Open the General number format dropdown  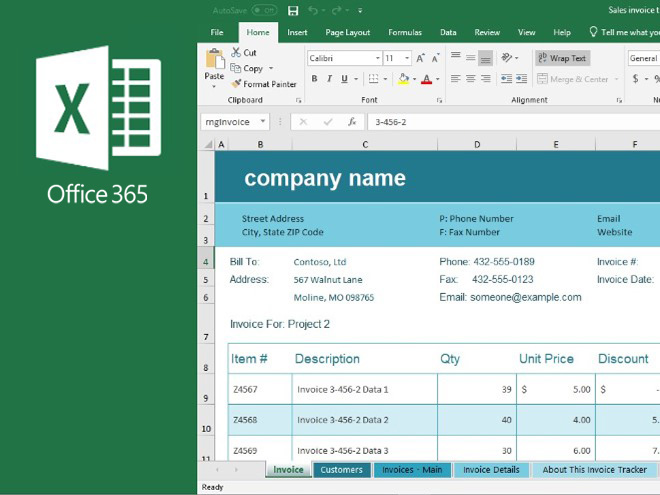[643, 58]
